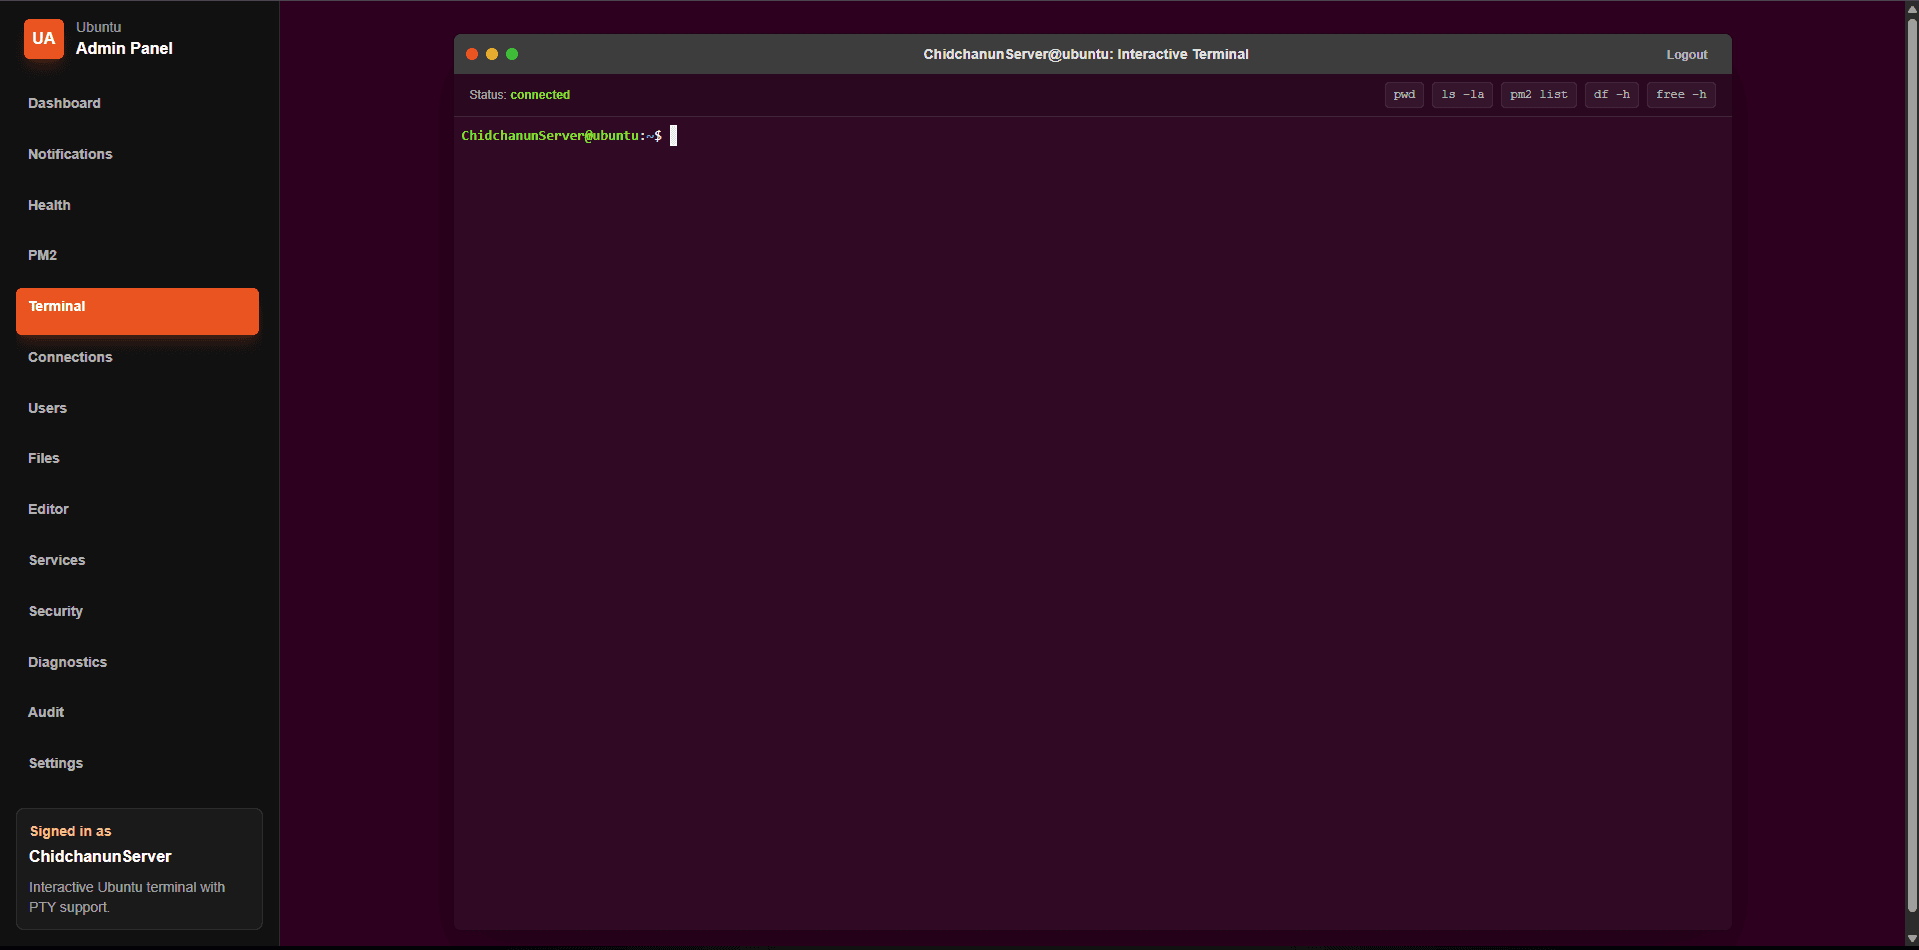
Task: Click the UA logo icon
Action: (x=44, y=39)
